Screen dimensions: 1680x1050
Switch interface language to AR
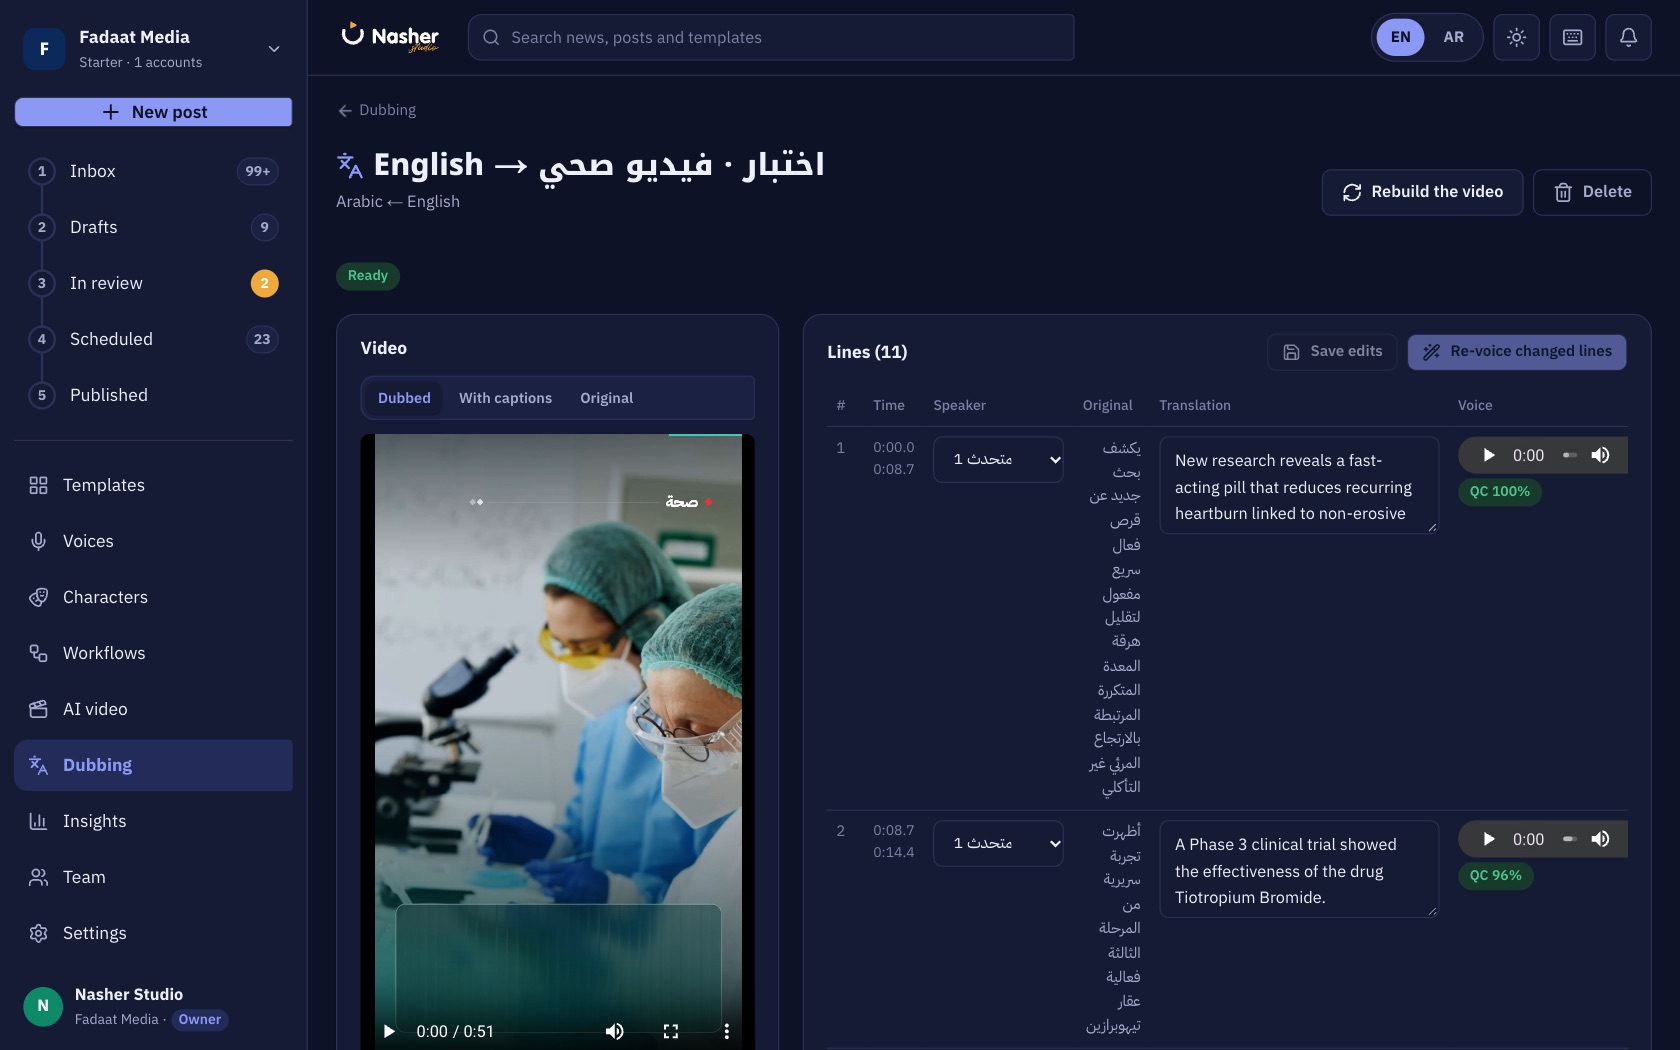1453,37
